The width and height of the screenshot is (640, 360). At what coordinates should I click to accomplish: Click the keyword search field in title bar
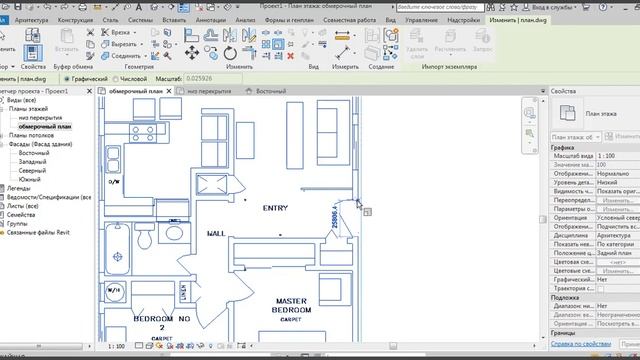[x=440, y=7]
